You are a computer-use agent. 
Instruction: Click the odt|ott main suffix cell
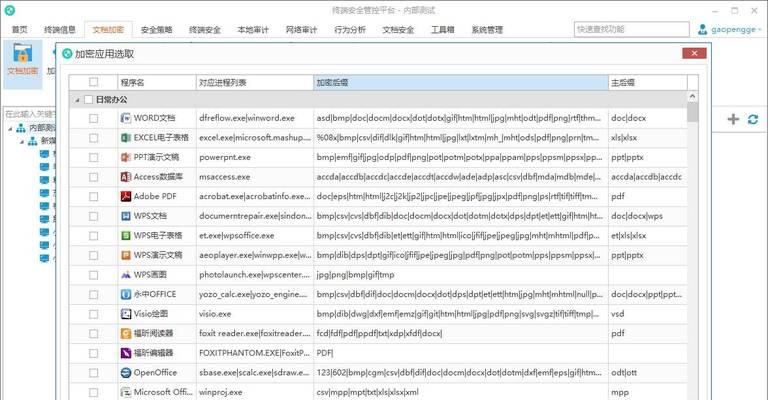648,373
